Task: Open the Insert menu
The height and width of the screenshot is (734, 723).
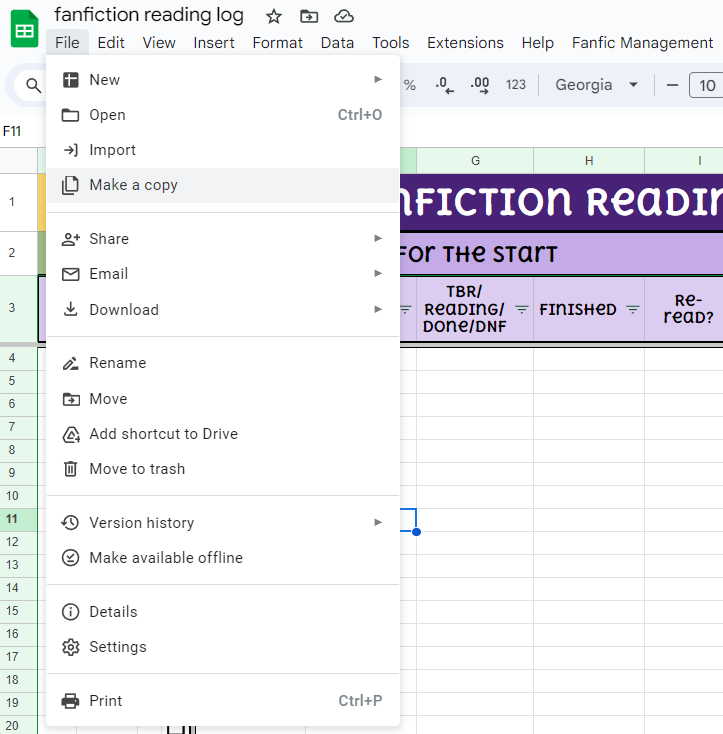Action: tap(214, 43)
